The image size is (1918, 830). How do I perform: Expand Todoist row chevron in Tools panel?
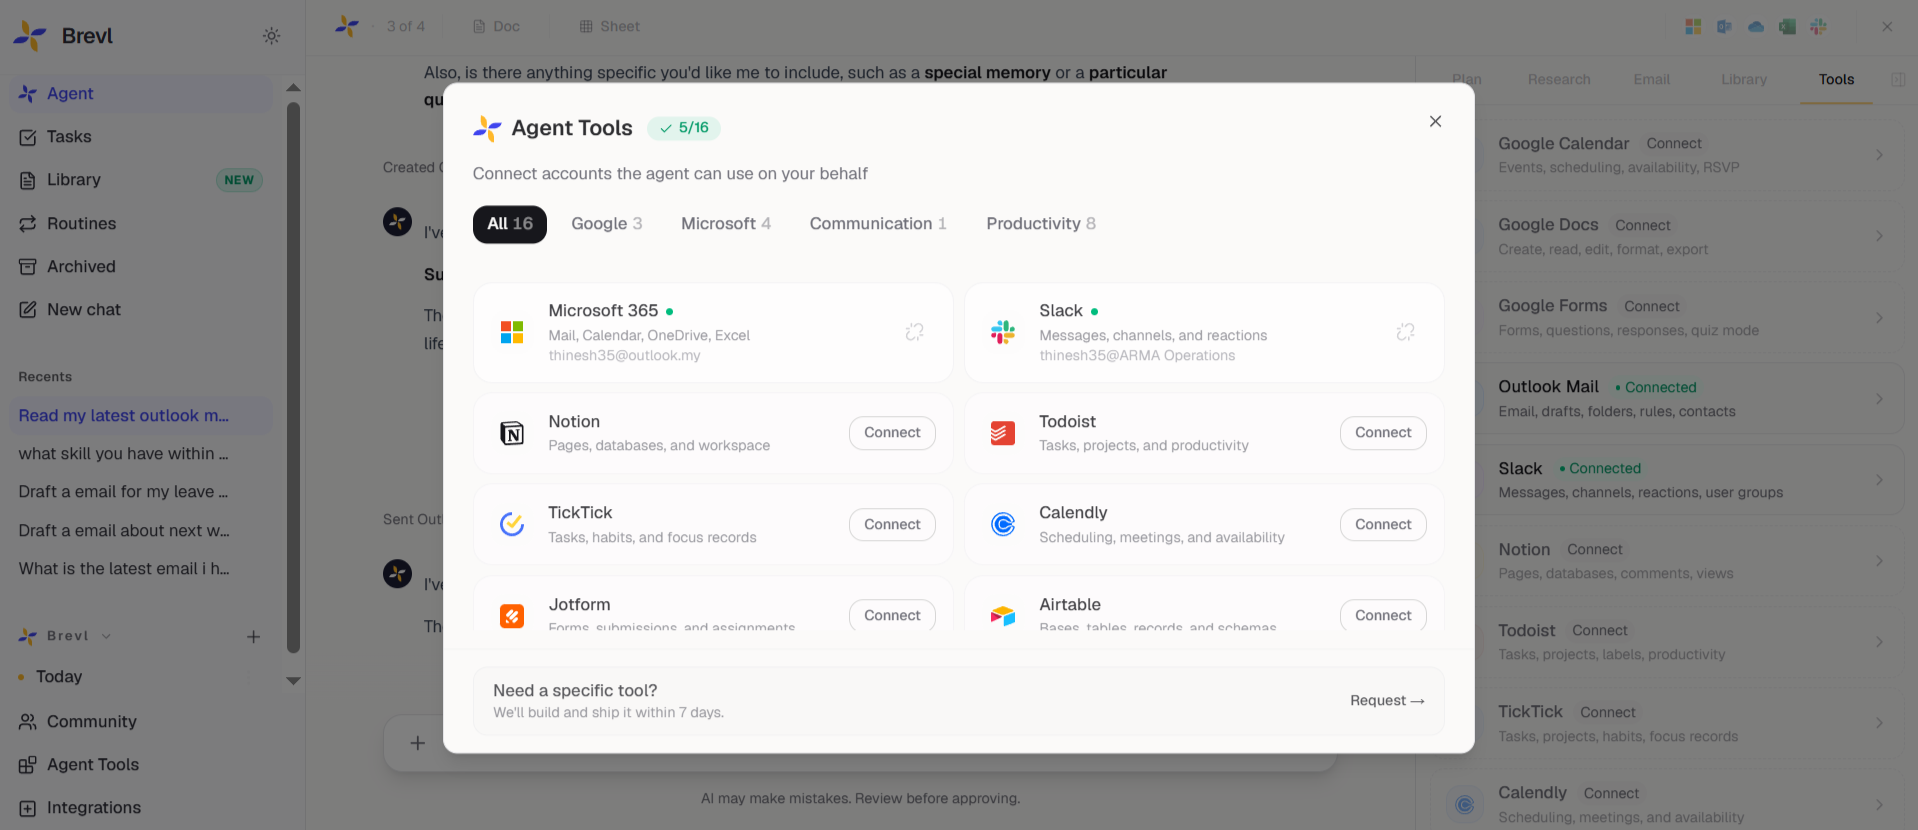coord(1879,642)
